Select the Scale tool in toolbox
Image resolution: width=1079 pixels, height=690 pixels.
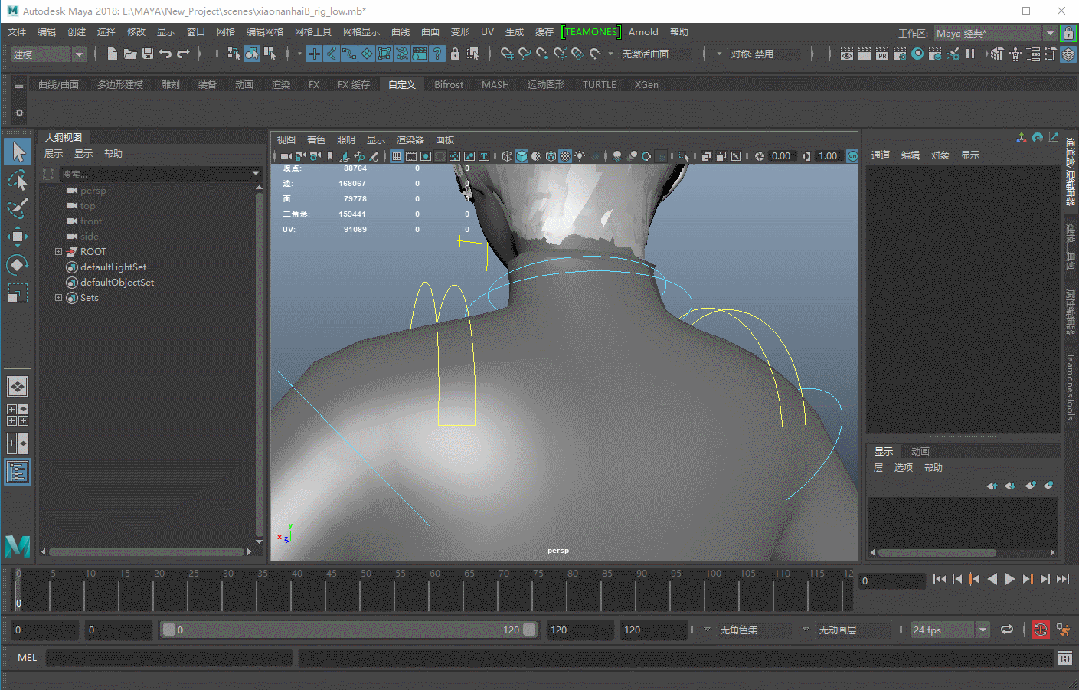tap(18, 294)
